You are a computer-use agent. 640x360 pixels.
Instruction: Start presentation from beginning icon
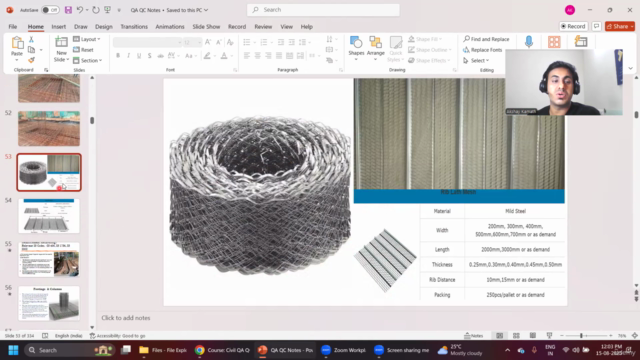pos(107,10)
